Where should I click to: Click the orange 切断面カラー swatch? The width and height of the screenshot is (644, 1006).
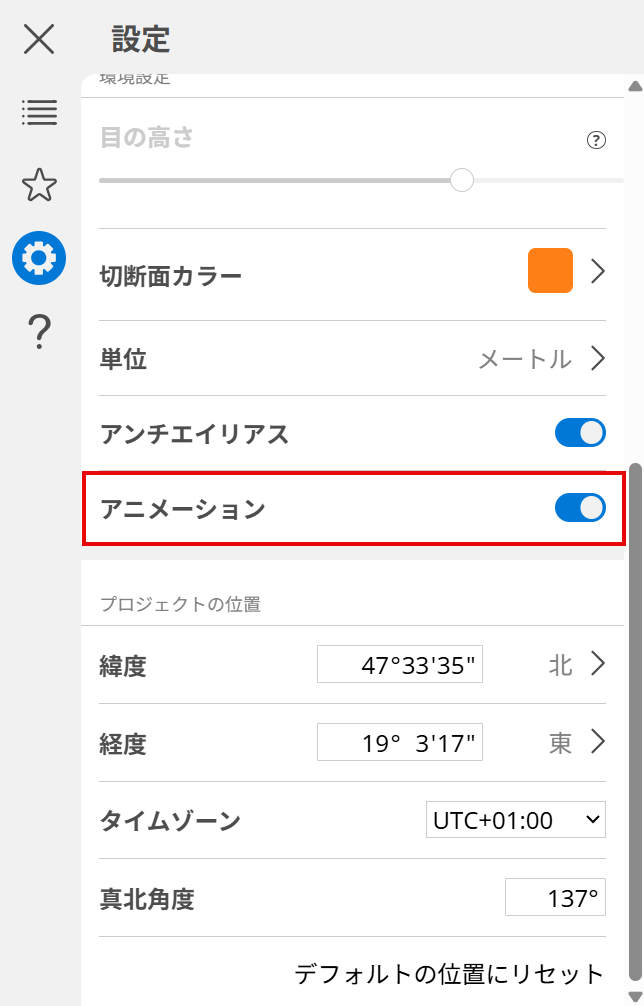click(x=550, y=271)
